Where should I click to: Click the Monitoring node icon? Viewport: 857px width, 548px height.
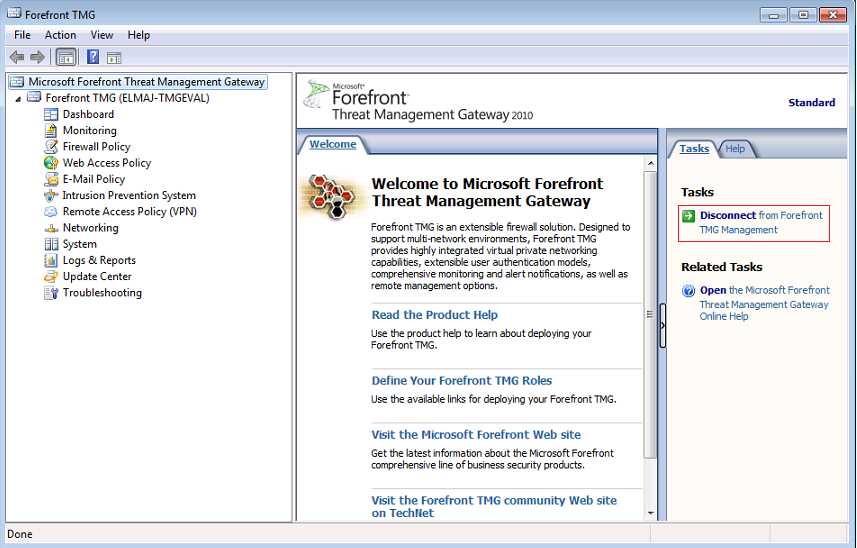[x=51, y=130]
